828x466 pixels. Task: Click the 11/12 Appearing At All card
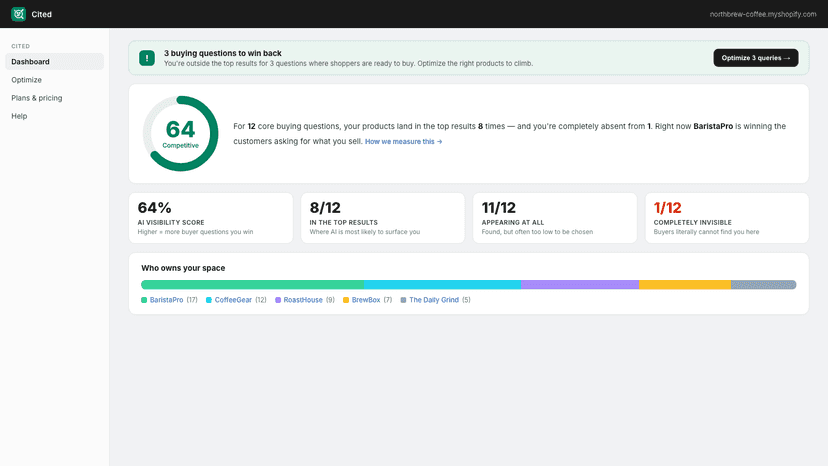[x=555, y=218]
